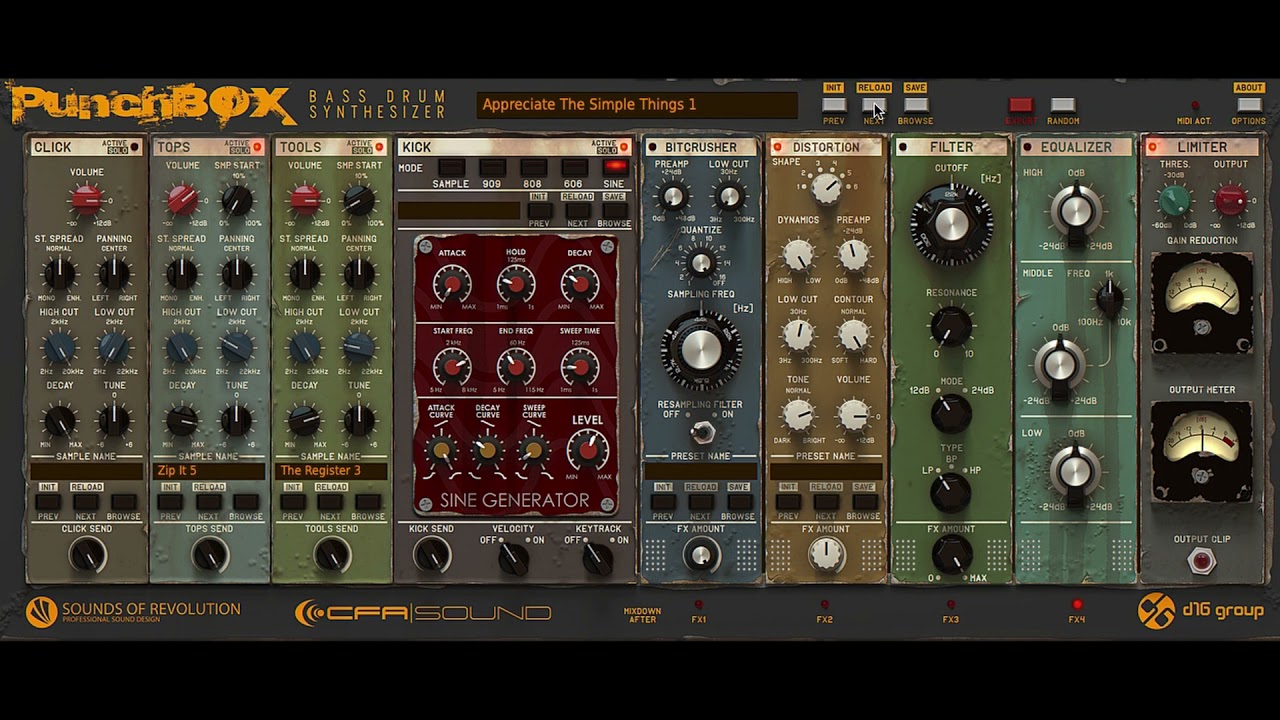Click the Filter Resonance knob
This screenshot has width=1280, height=720.
[950, 326]
